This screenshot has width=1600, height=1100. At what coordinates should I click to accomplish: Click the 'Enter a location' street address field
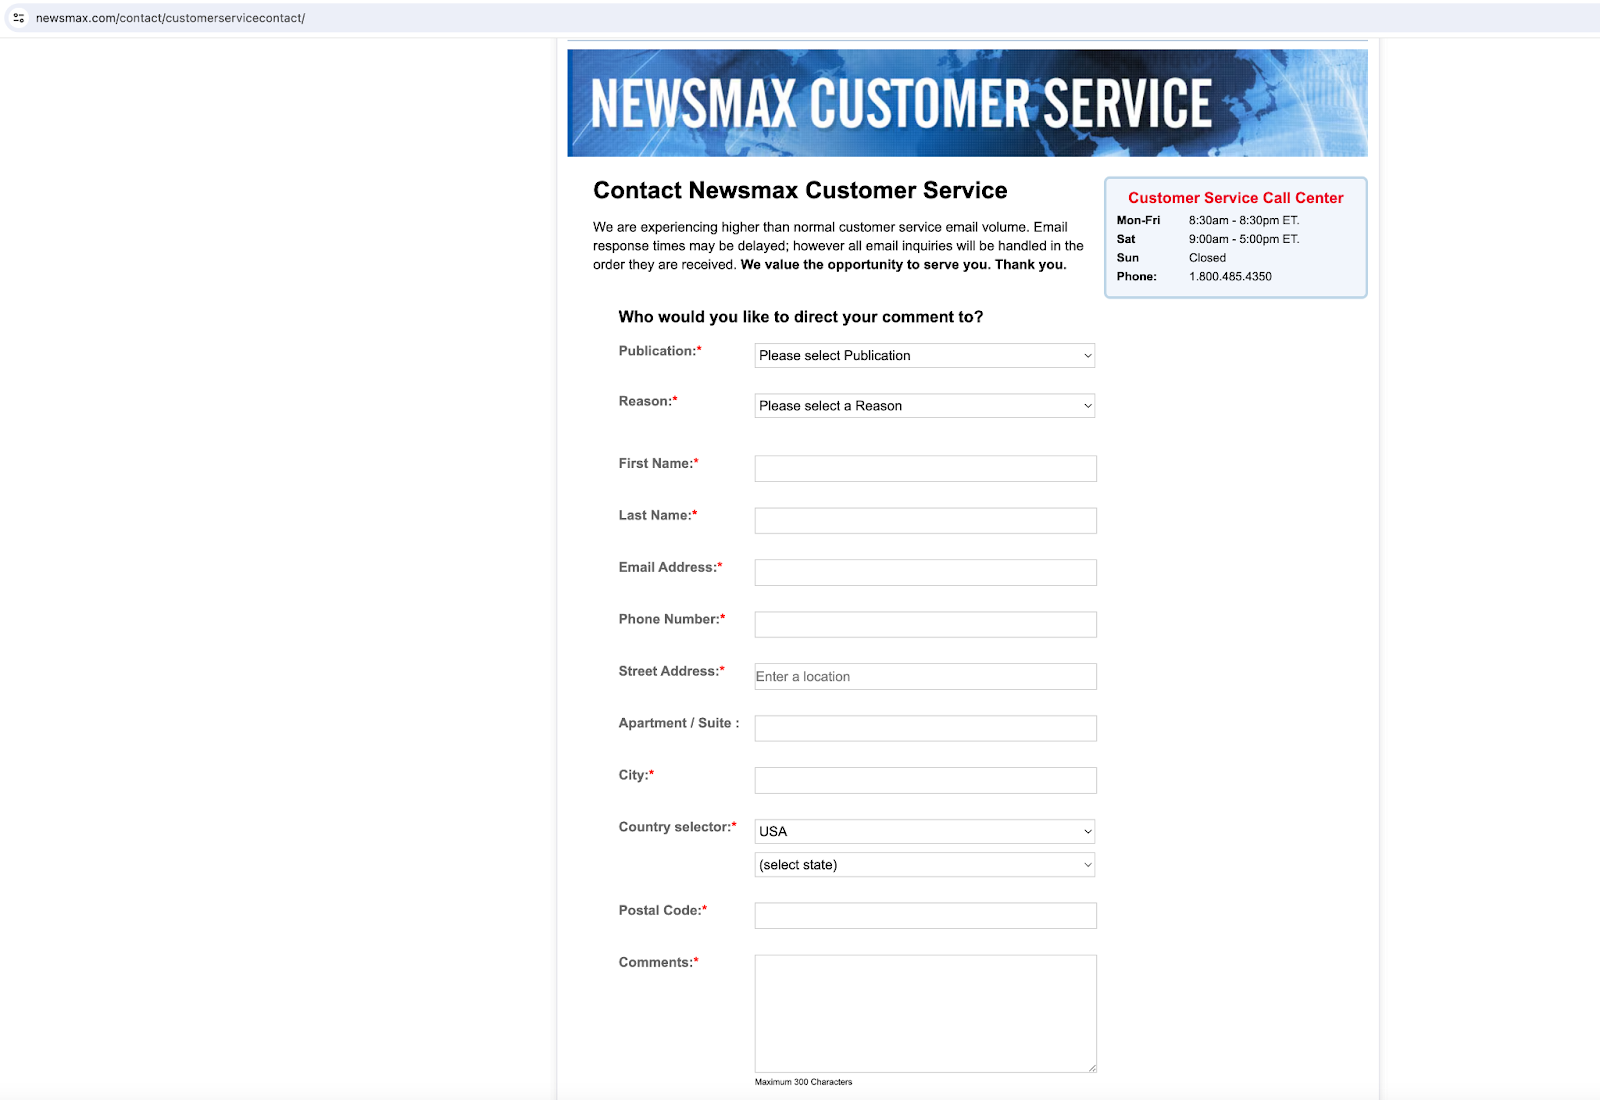pos(926,677)
